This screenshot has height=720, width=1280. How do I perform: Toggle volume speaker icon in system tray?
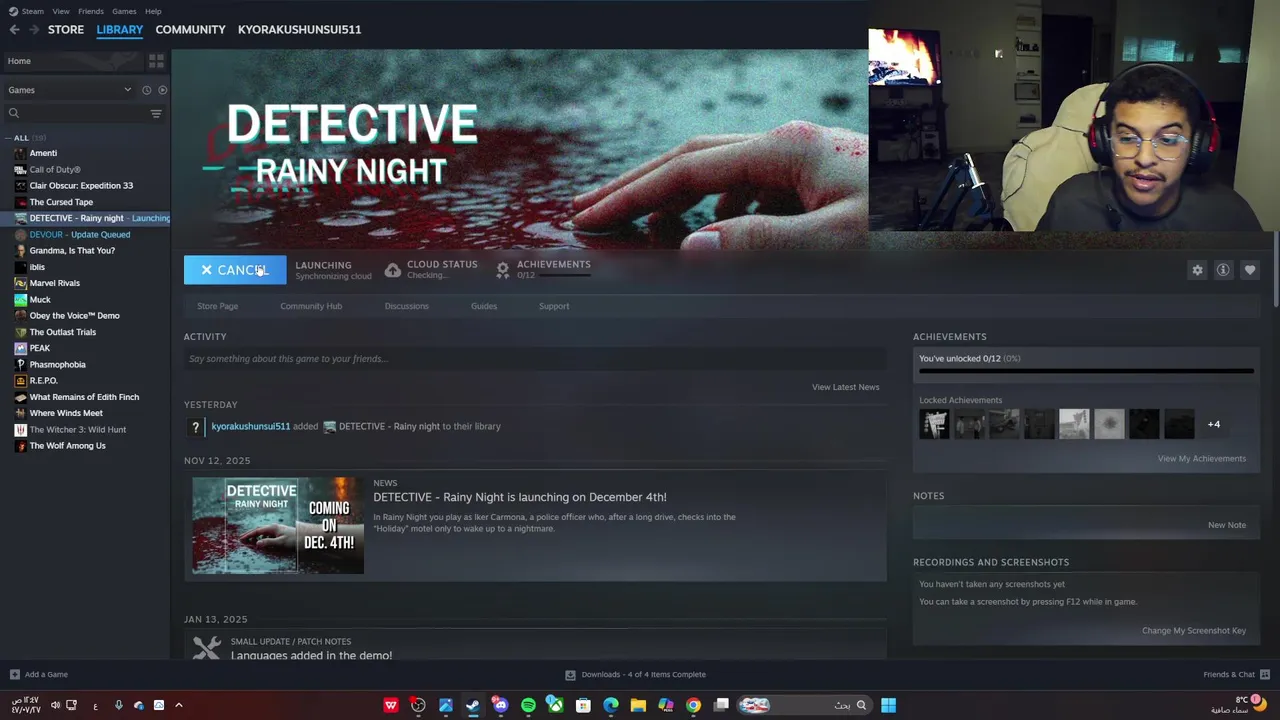coord(55,705)
